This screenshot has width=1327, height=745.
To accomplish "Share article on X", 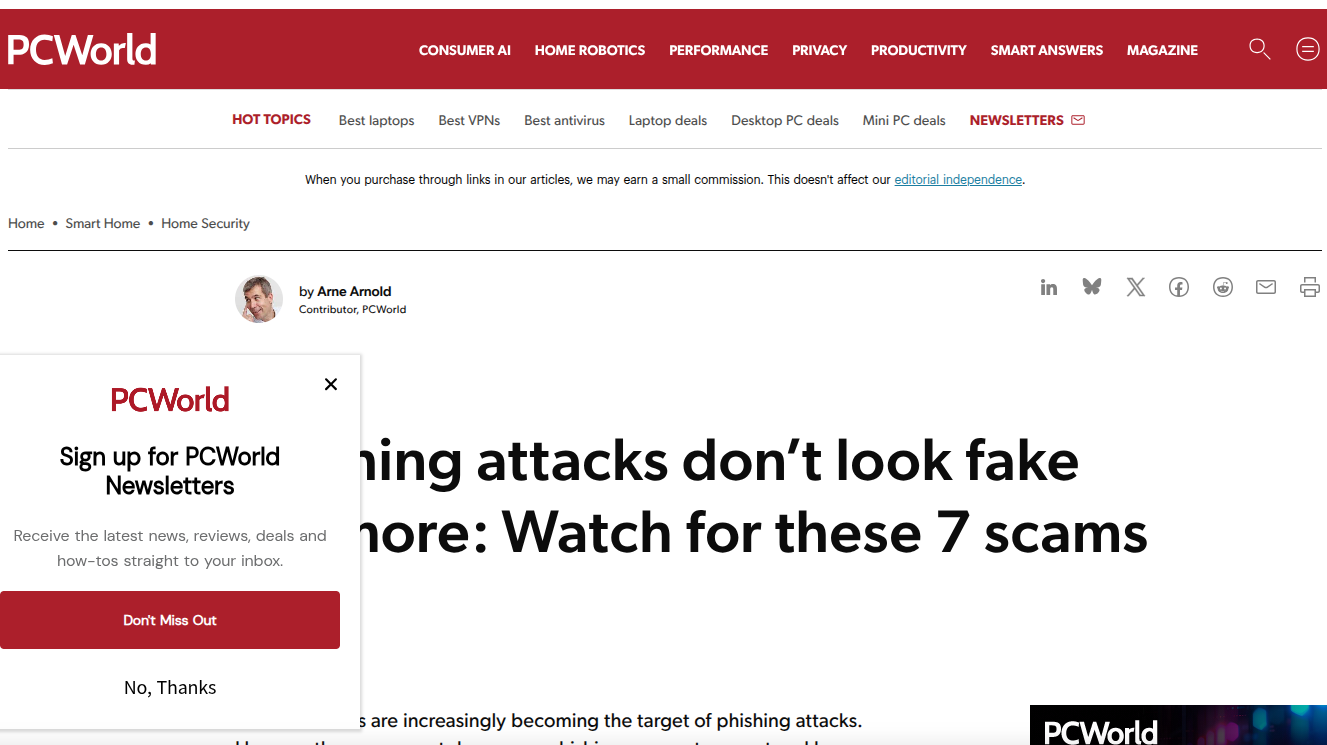I will point(1136,288).
